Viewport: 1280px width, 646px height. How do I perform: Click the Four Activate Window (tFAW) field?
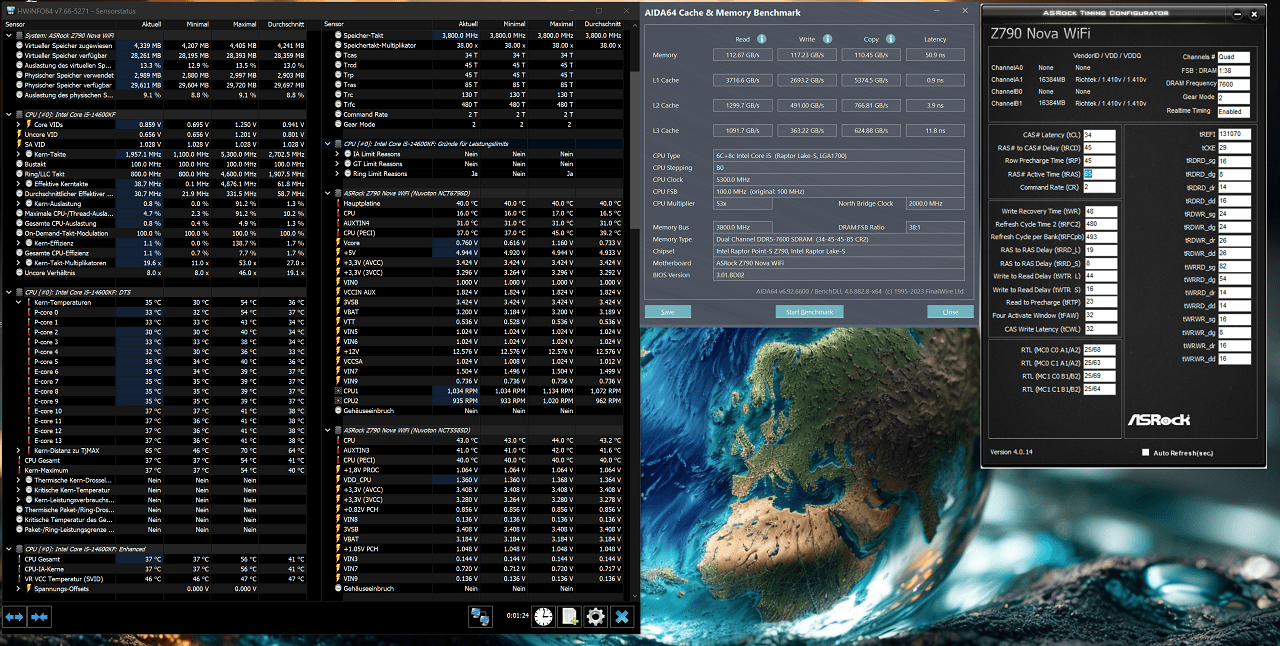coord(1099,315)
